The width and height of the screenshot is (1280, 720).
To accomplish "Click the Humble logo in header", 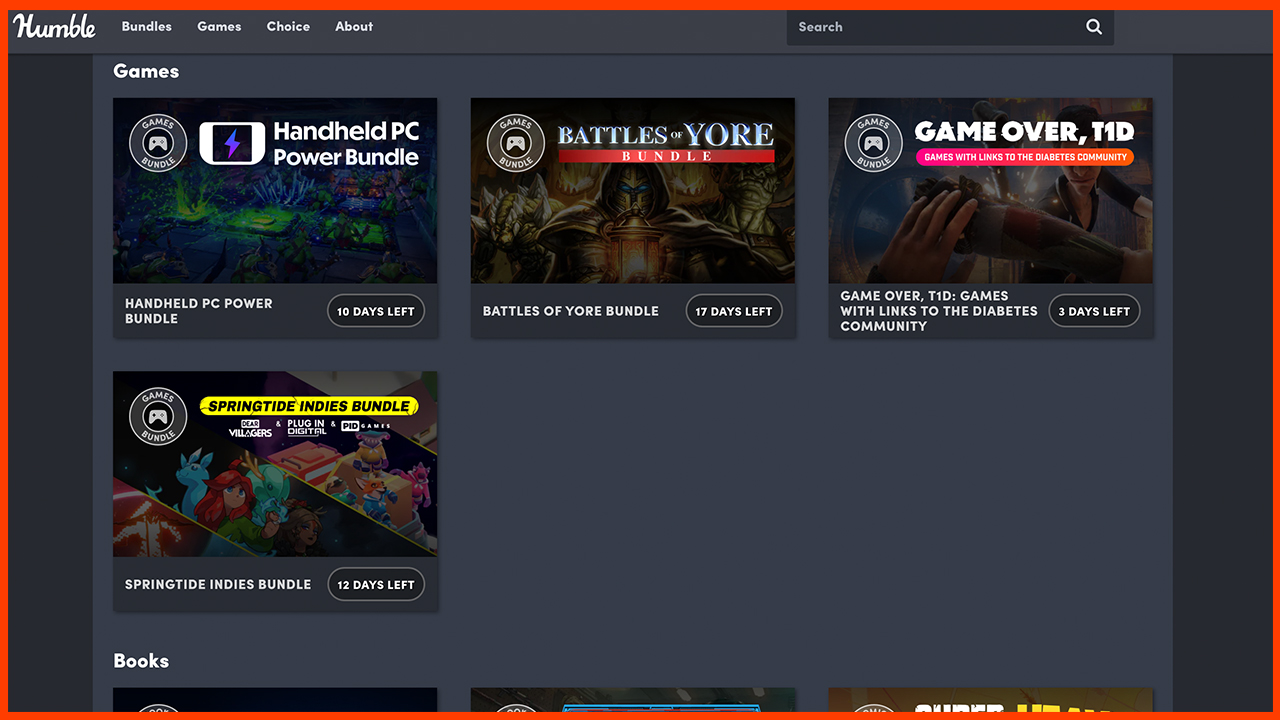I will click(55, 26).
